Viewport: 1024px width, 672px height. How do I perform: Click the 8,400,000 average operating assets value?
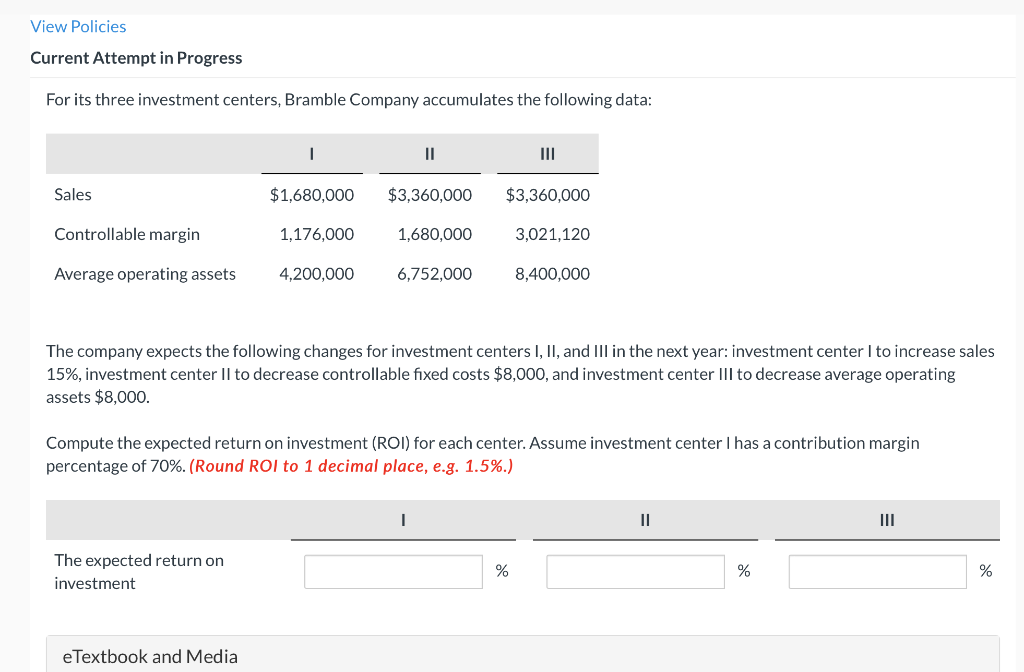pos(551,273)
